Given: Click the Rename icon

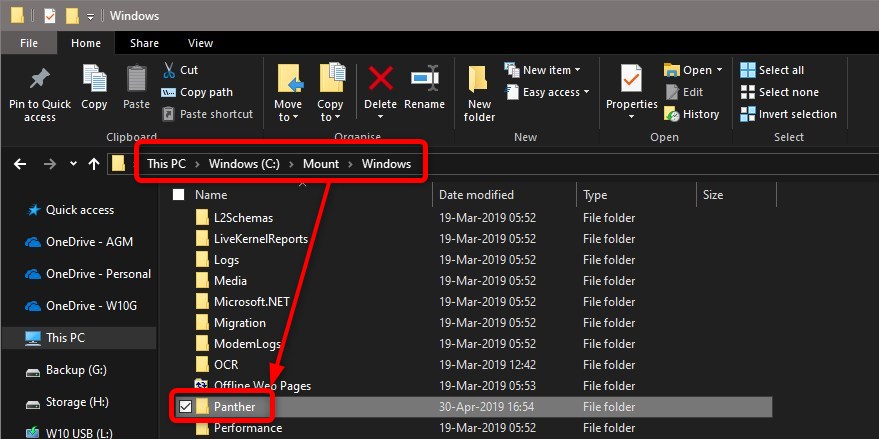Looking at the screenshot, I should point(424,77).
